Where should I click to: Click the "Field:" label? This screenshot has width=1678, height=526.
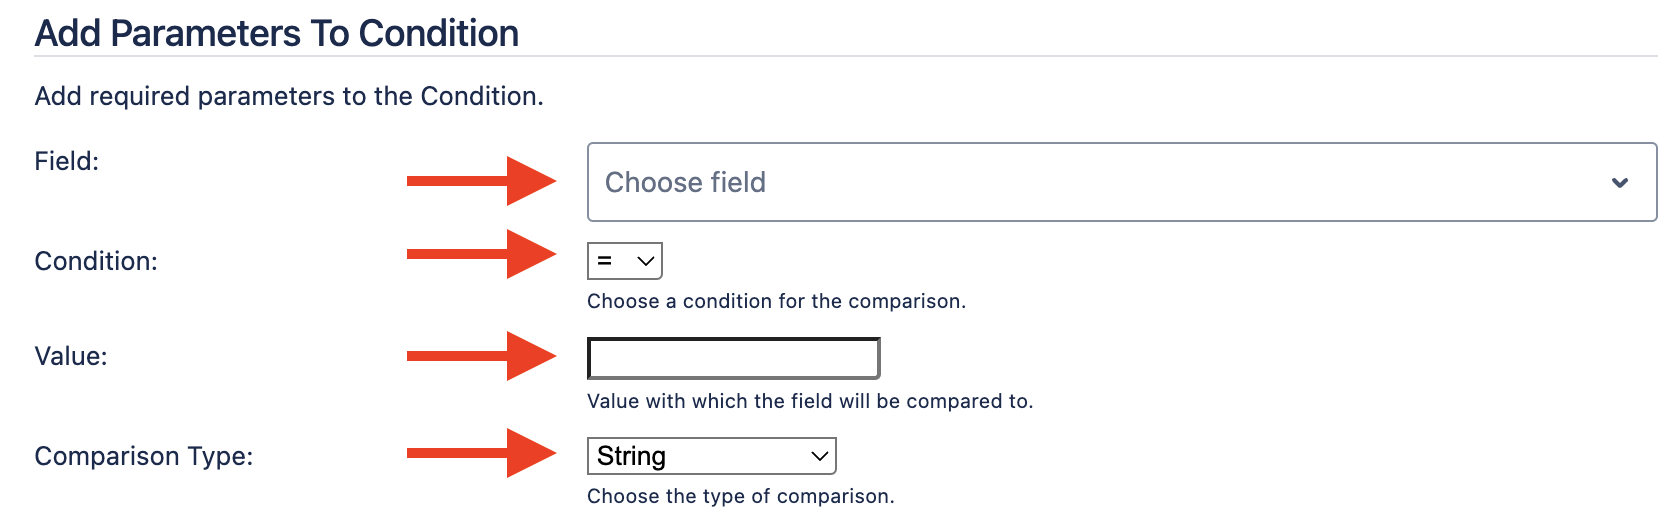pos(67,161)
